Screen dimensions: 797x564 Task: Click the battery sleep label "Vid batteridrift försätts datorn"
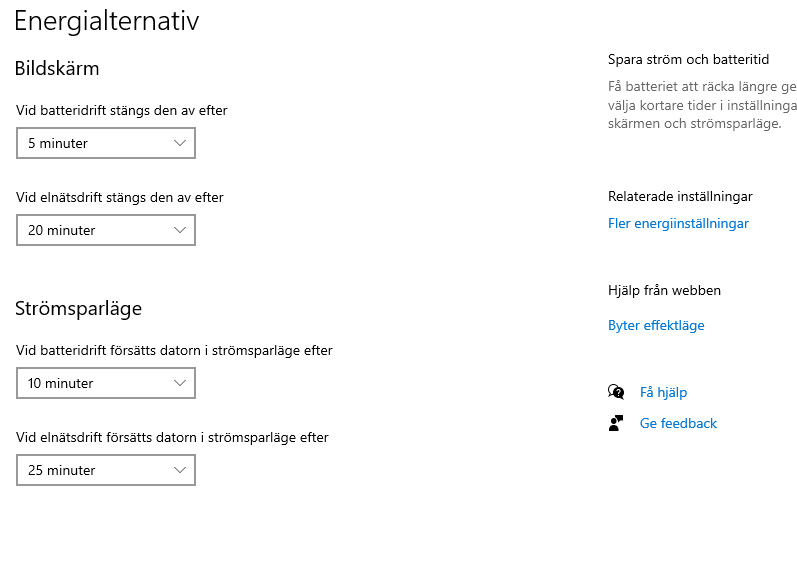[x=174, y=350]
